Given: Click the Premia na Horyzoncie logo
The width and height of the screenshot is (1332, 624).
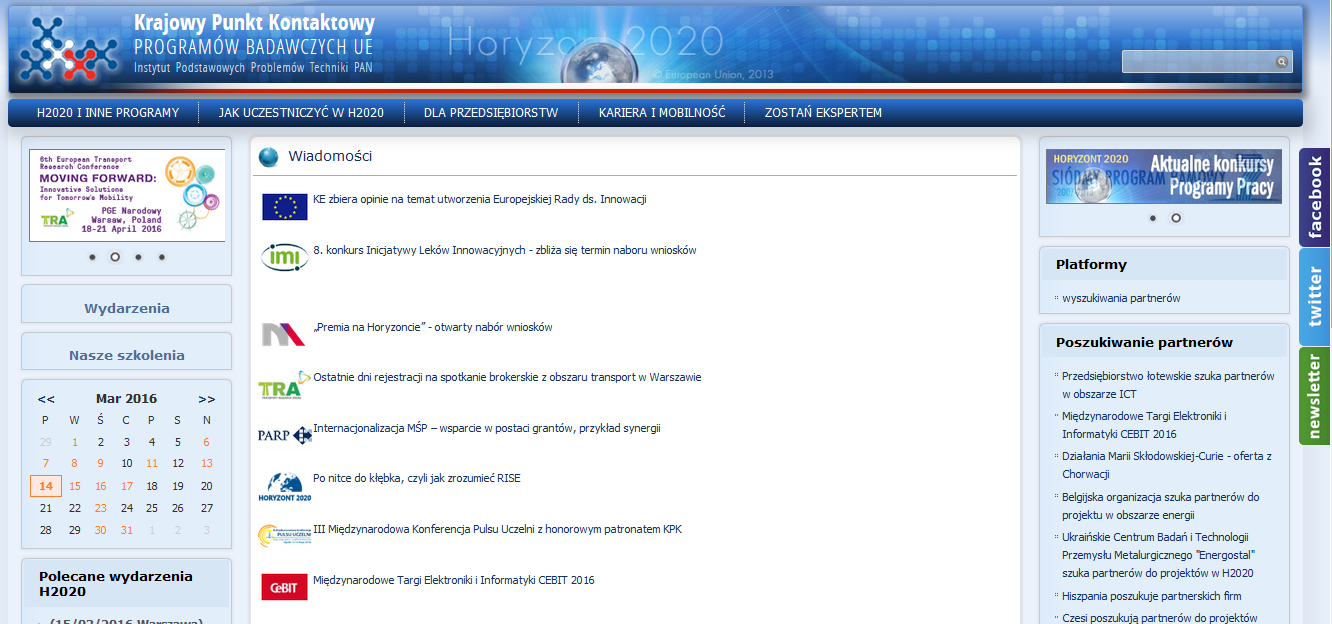Looking at the screenshot, I should tap(283, 334).
